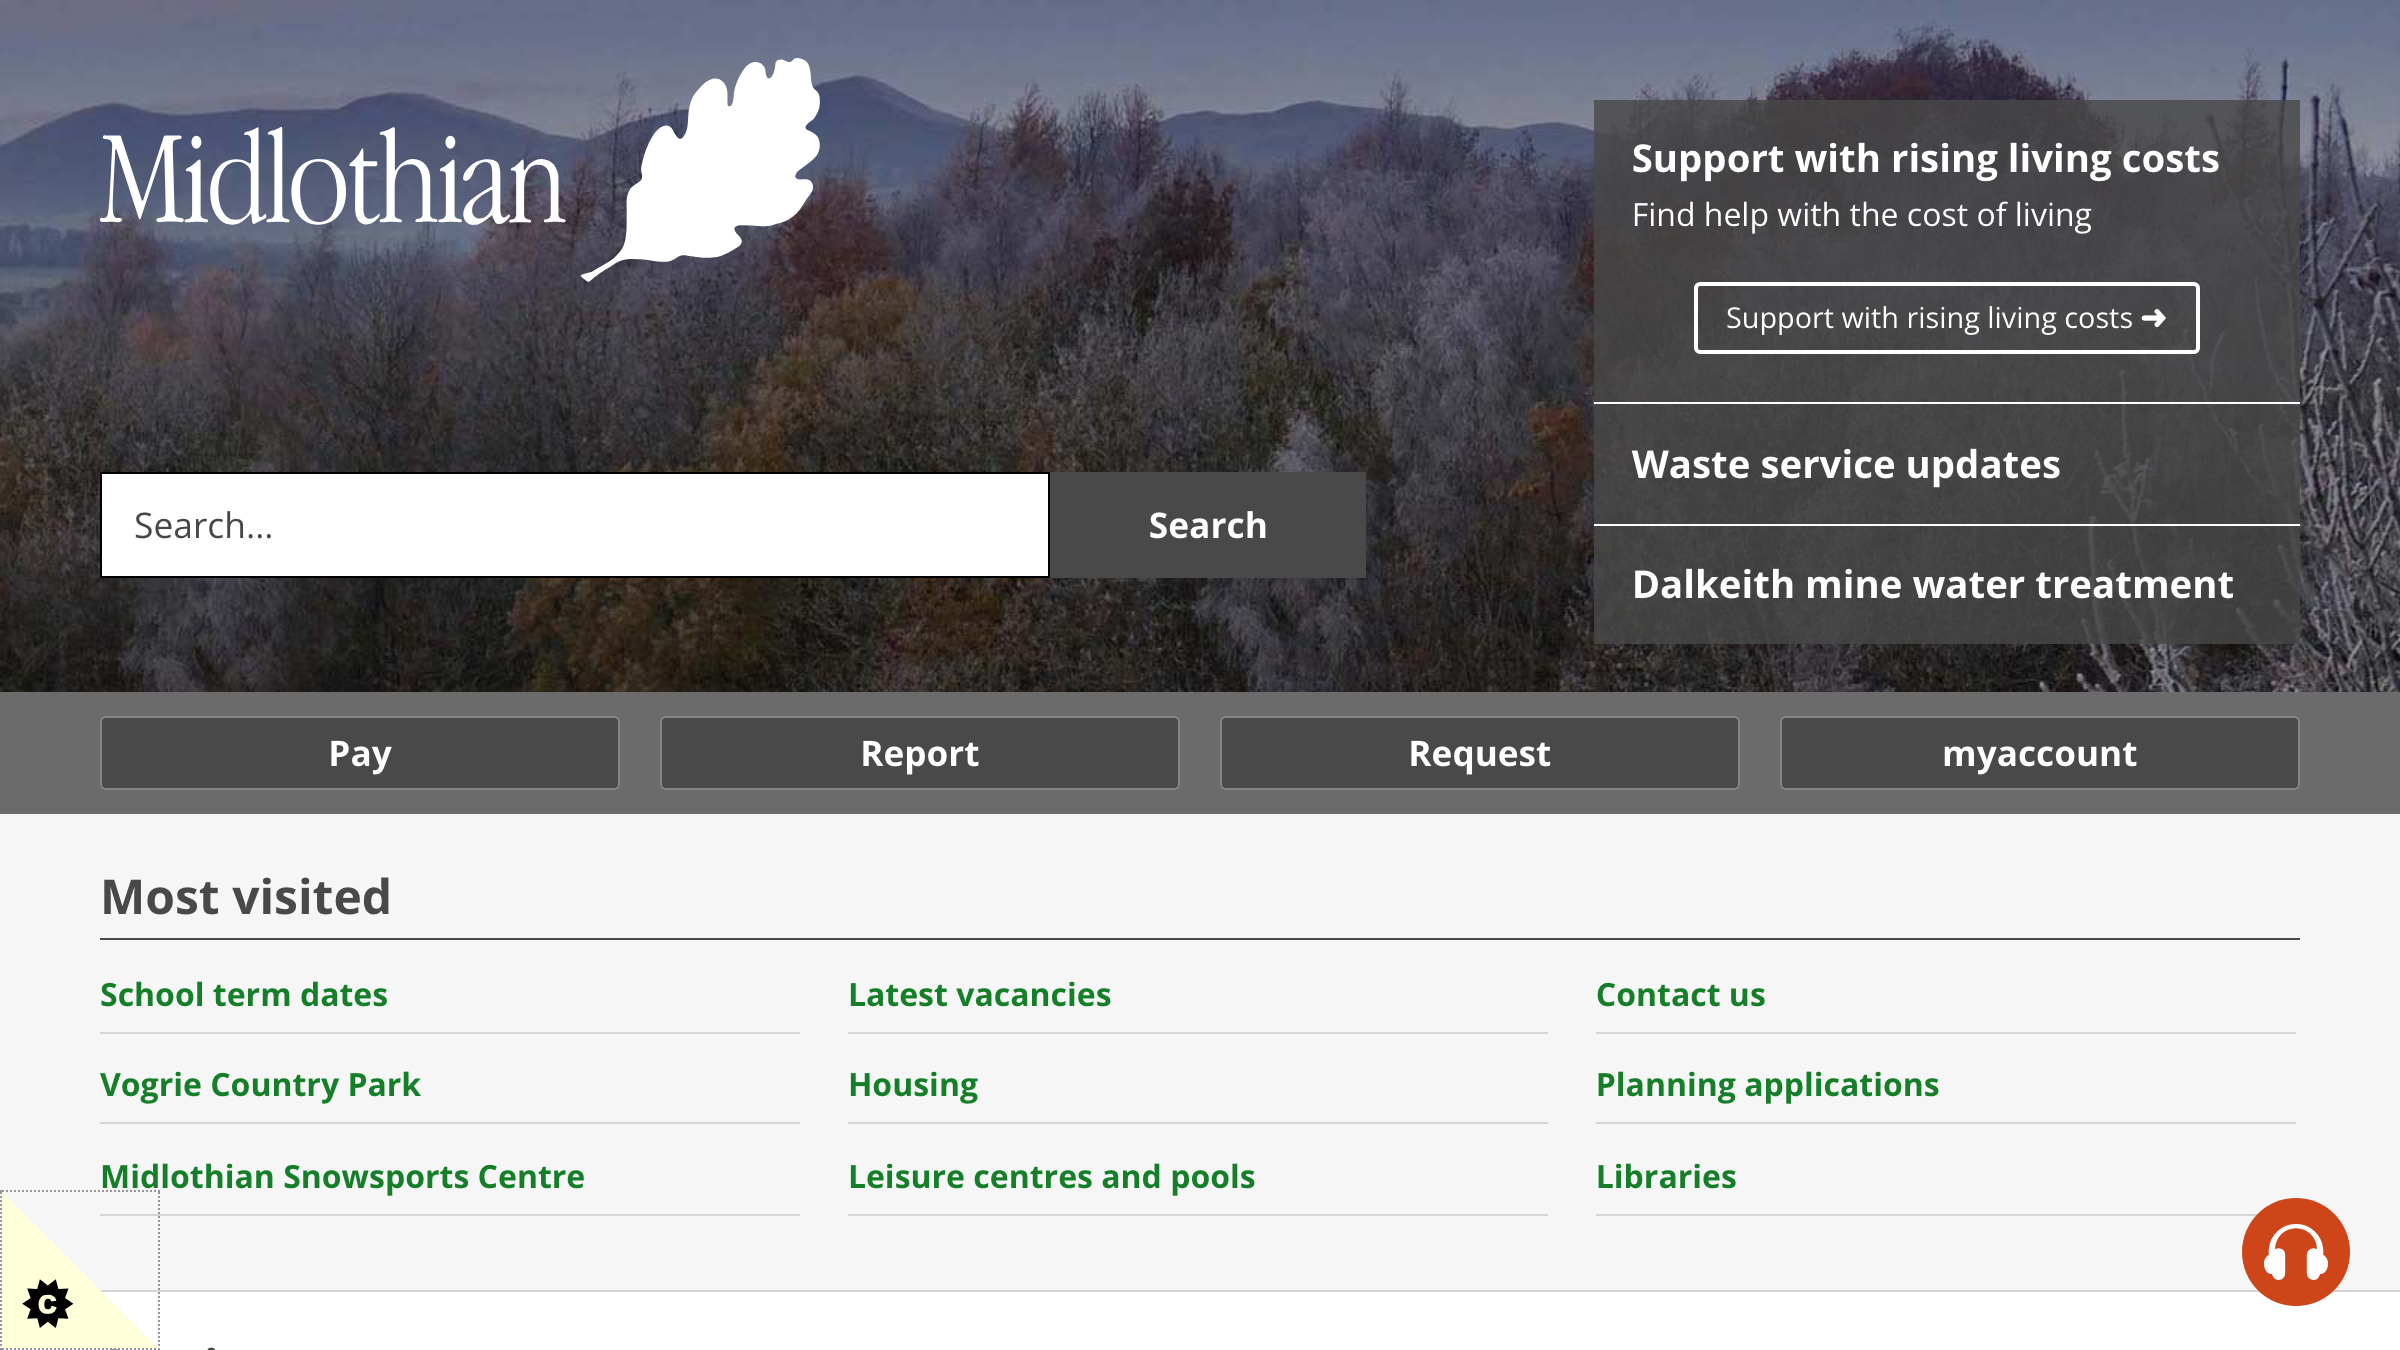Expand Dalkeith mine water treatment panel

(1932, 585)
